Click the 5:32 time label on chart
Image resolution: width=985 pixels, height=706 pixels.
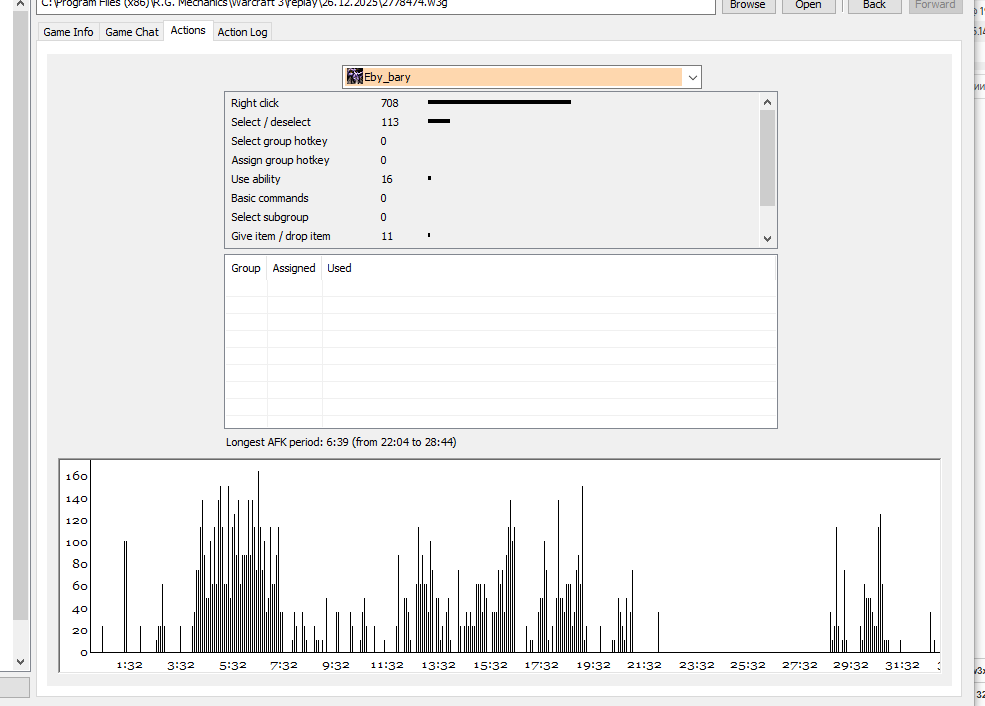click(232, 665)
